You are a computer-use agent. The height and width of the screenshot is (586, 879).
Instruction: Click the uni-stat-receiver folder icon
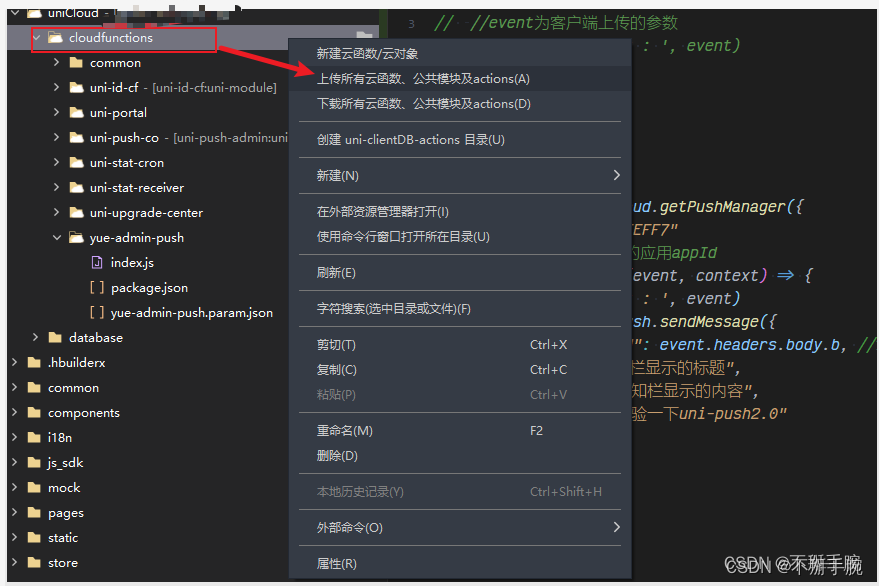pyautogui.click(x=76, y=187)
